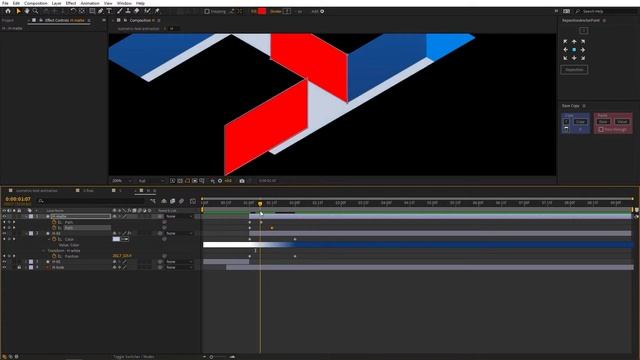
Task: Click the right arrow in the reposition anchor panel
Action: [583, 49]
